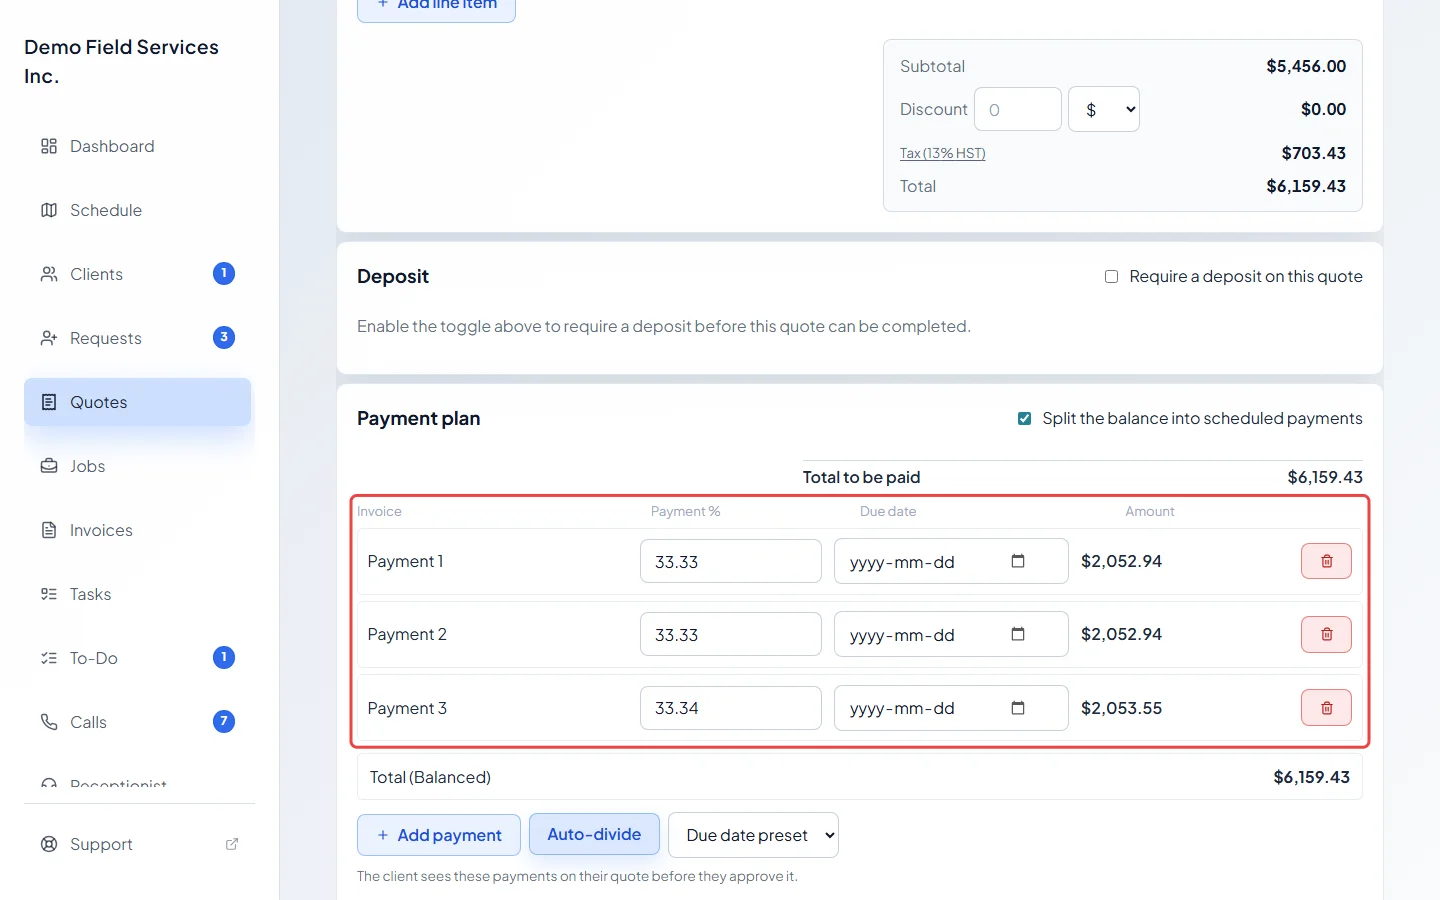
Task: Click the $2,053.55 amount for Payment 3
Action: 1121,708
